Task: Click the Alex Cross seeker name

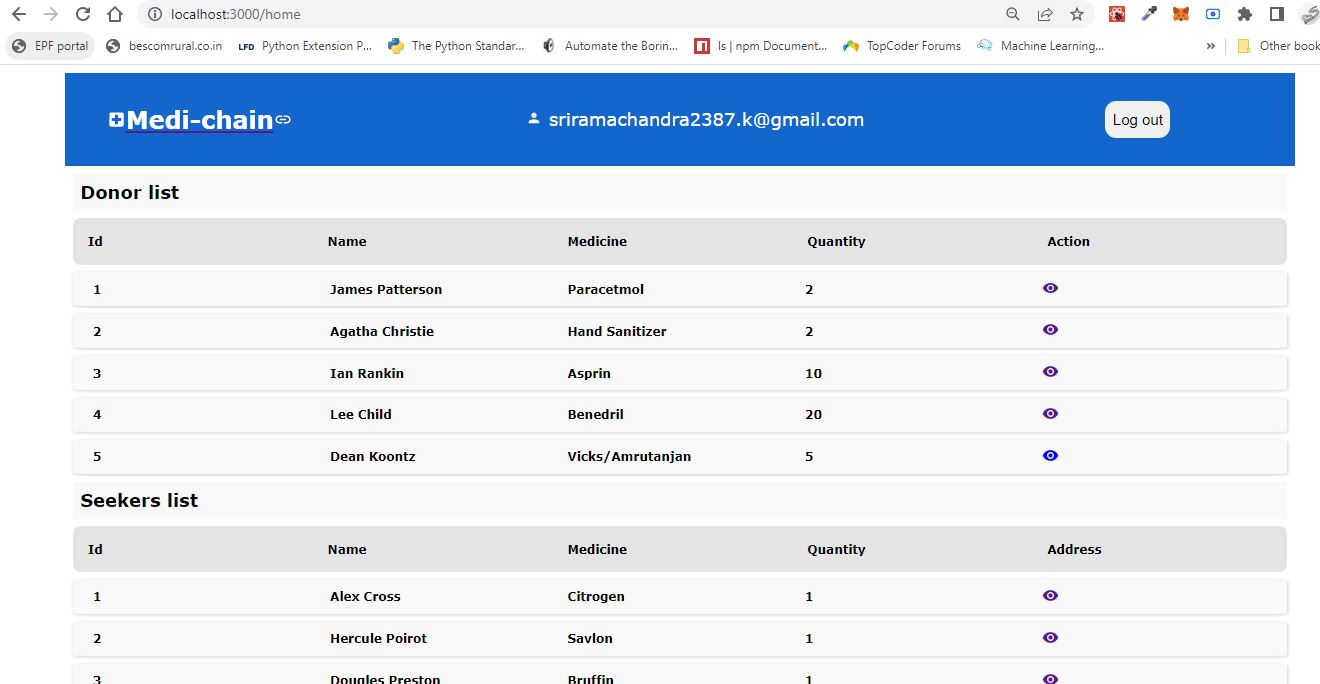Action: [365, 597]
